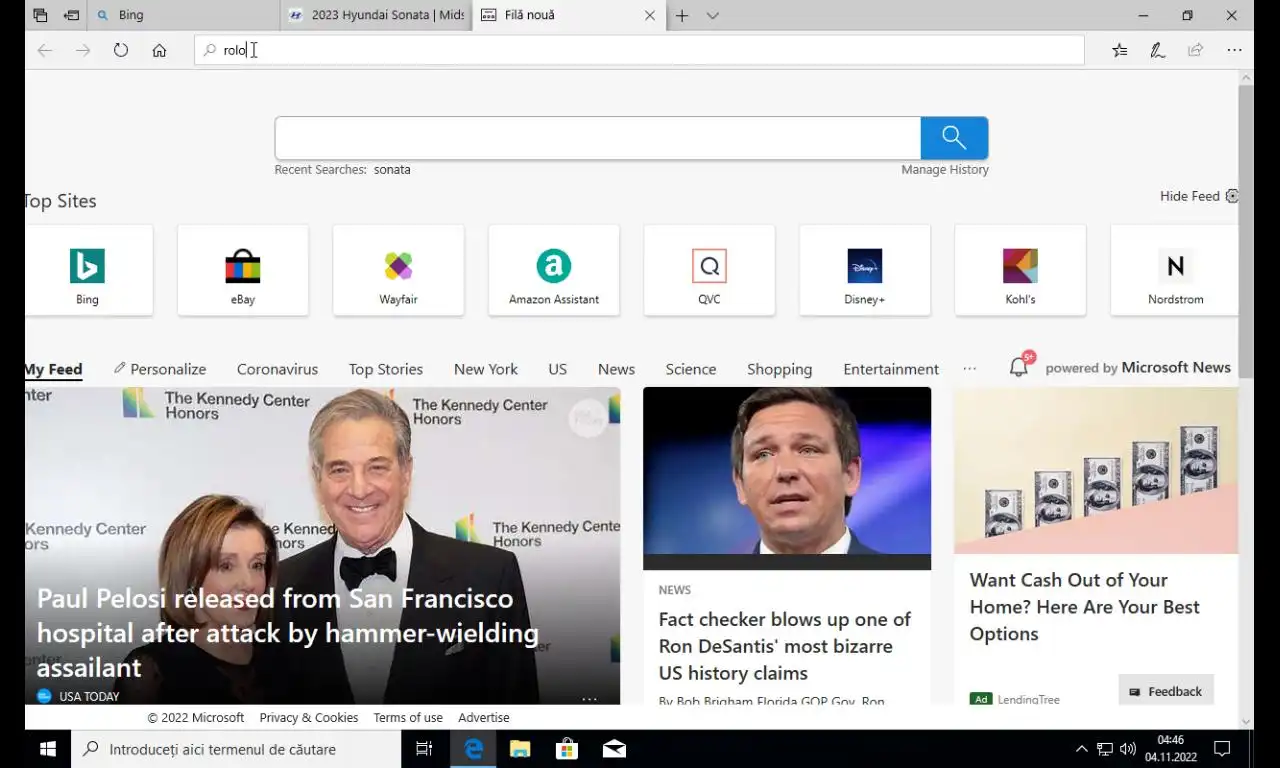Open recent search sonata
Image resolution: width=1280 pixels, height=768 pixels.
click(x=392, y=170)
